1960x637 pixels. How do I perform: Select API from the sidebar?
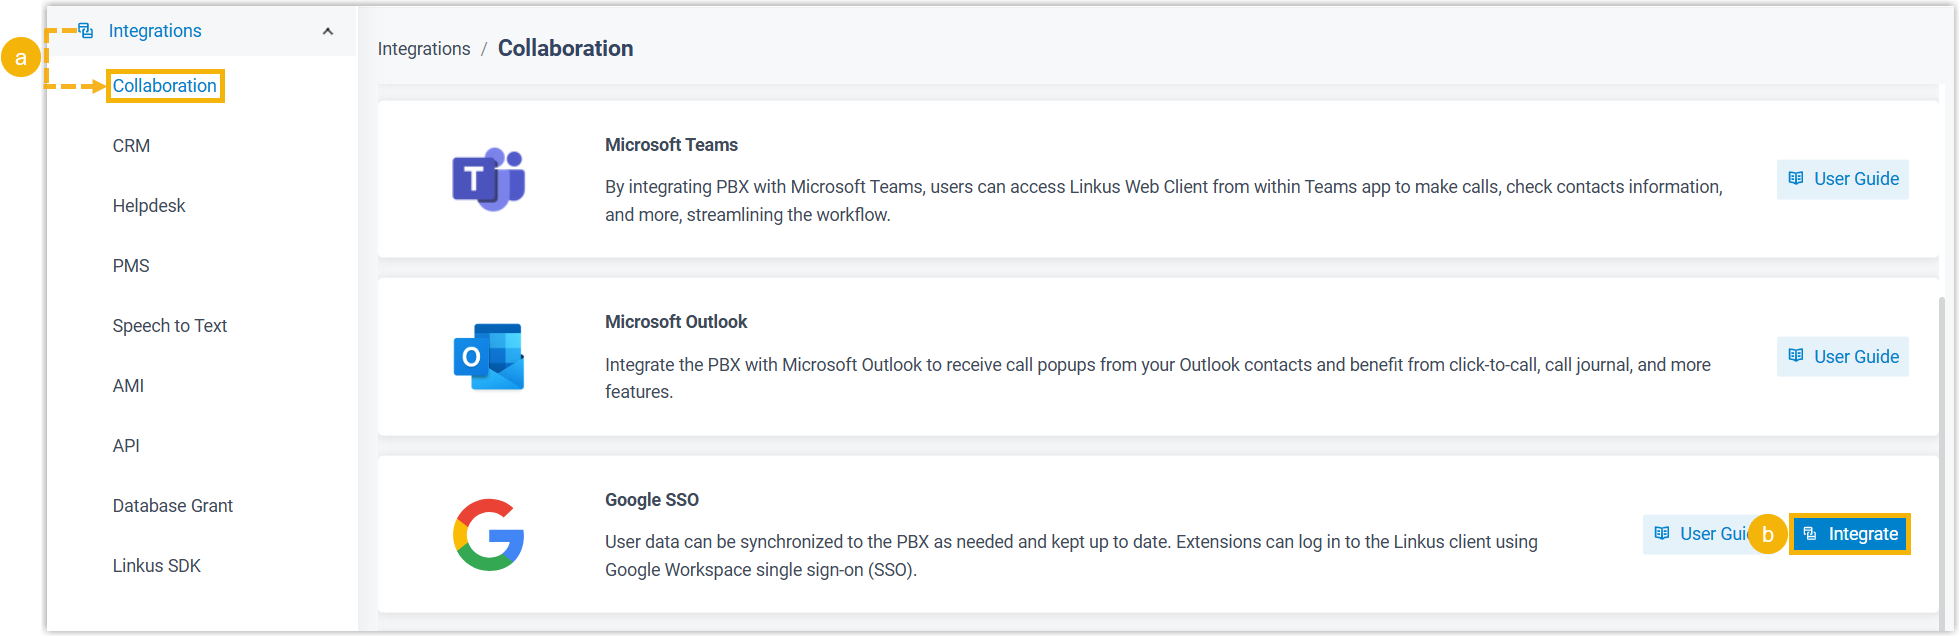point(126,446)
